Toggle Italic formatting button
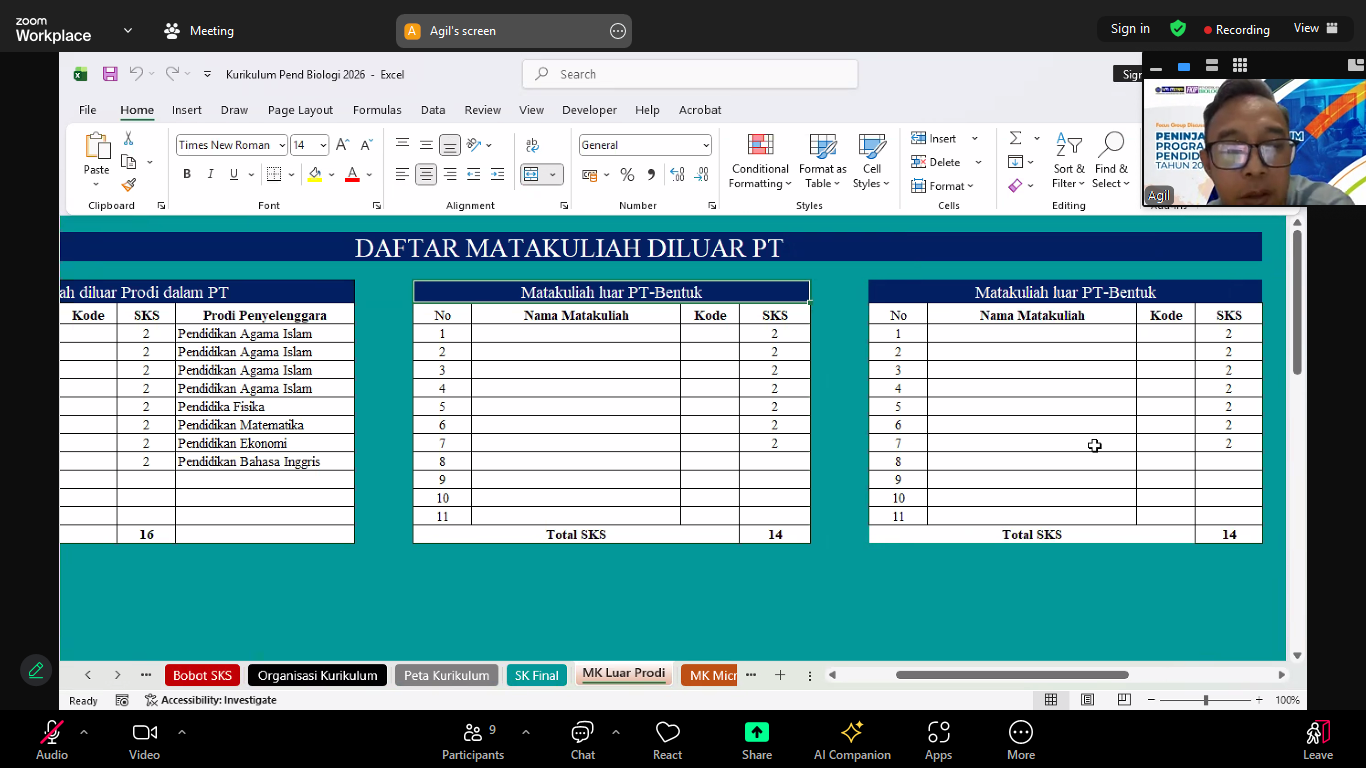This screenshot has width=1366, height=768. click(210, 174)
